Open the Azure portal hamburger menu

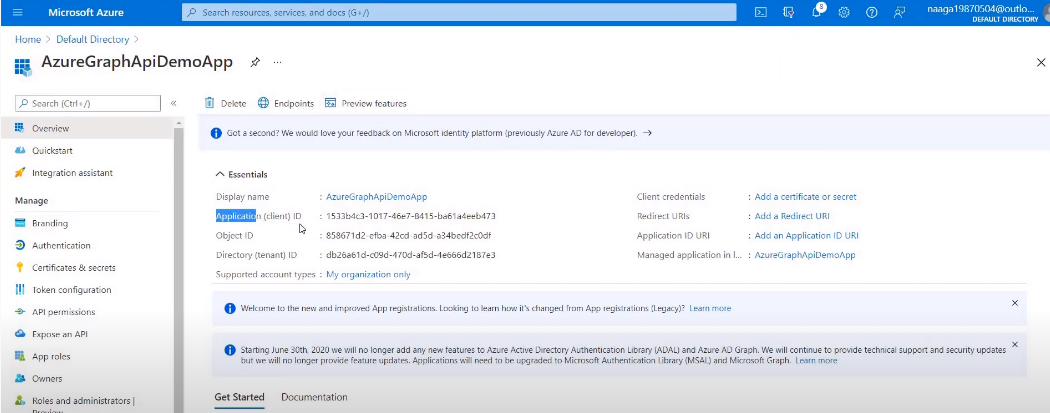tap(17, 12)
